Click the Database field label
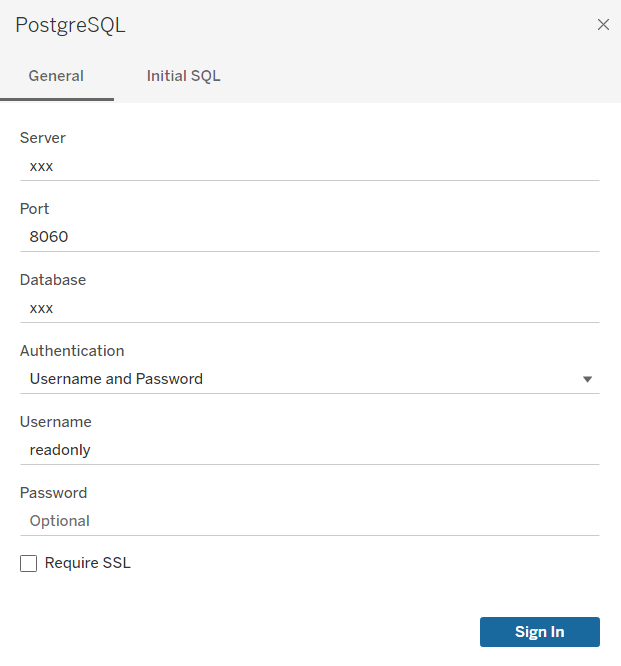The image size is (621, 666). coord(53,280)
